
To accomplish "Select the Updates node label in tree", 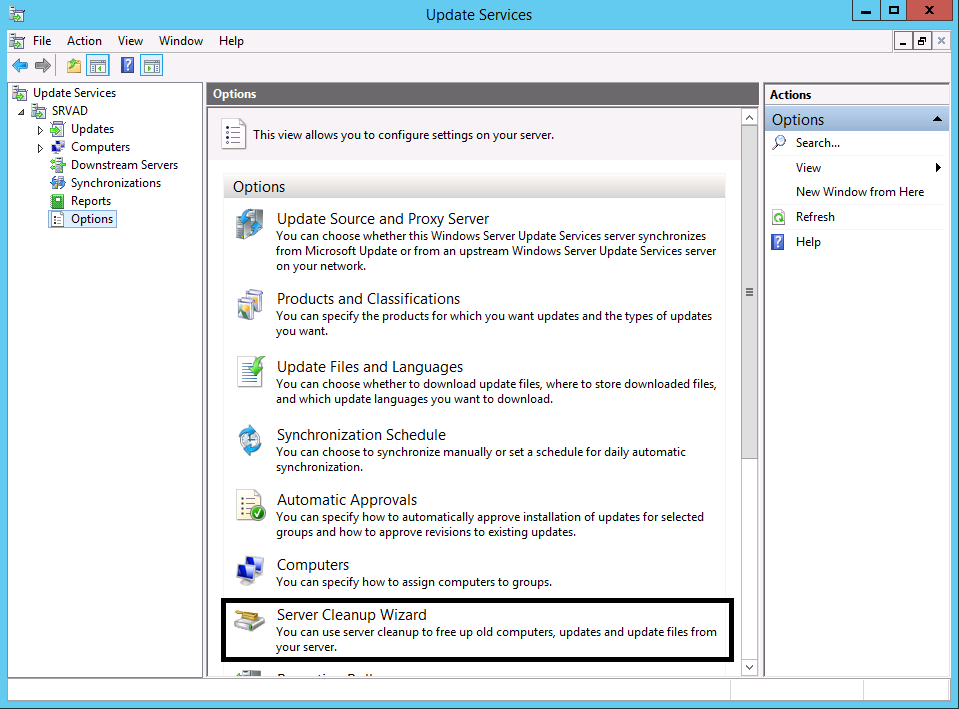I will 92,129.
